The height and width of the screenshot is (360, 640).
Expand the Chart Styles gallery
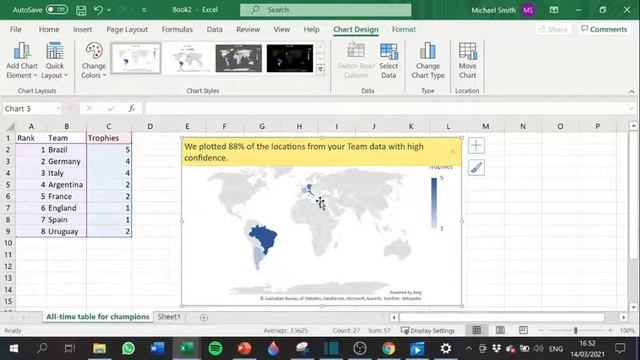[x=320, y=69]
